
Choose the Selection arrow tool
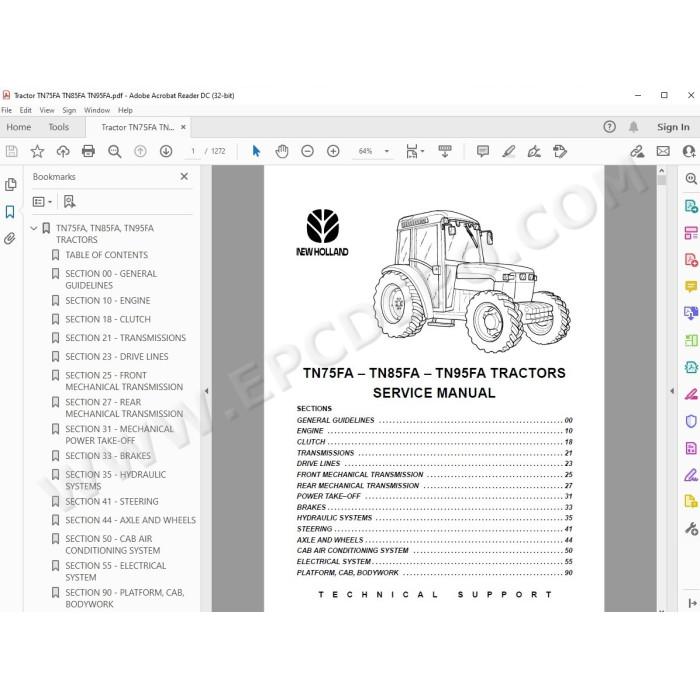(256, 151)
